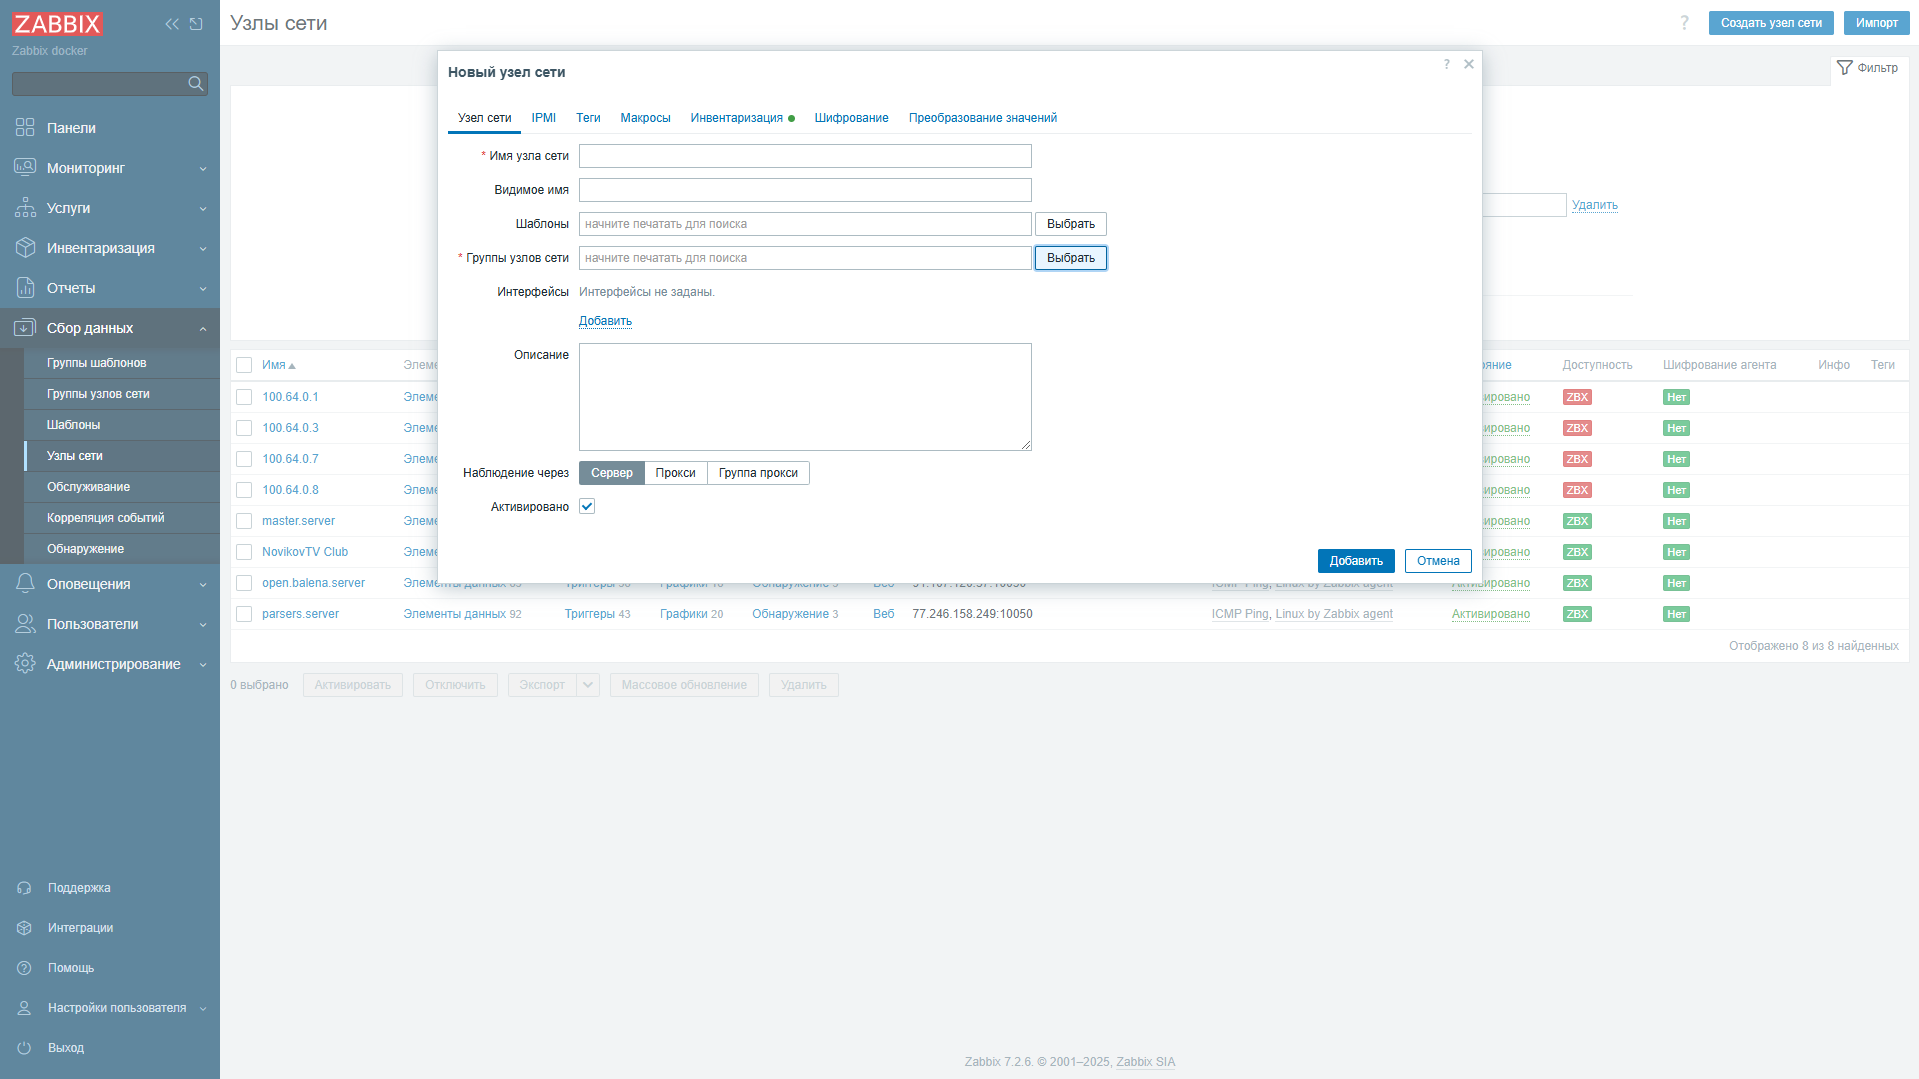This screenshot has height=1079, width=1919.
Task: Uncheck the Активировано checkbox
Action: [587, 506]
